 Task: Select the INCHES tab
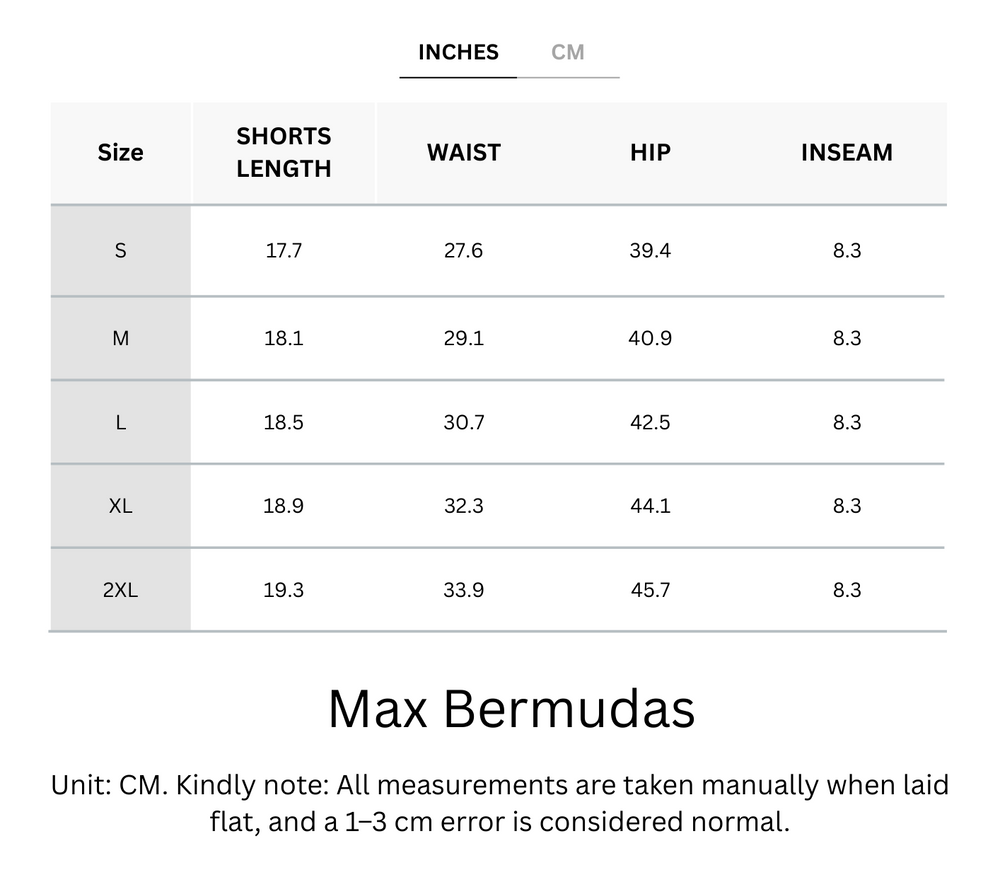[458, 52]
